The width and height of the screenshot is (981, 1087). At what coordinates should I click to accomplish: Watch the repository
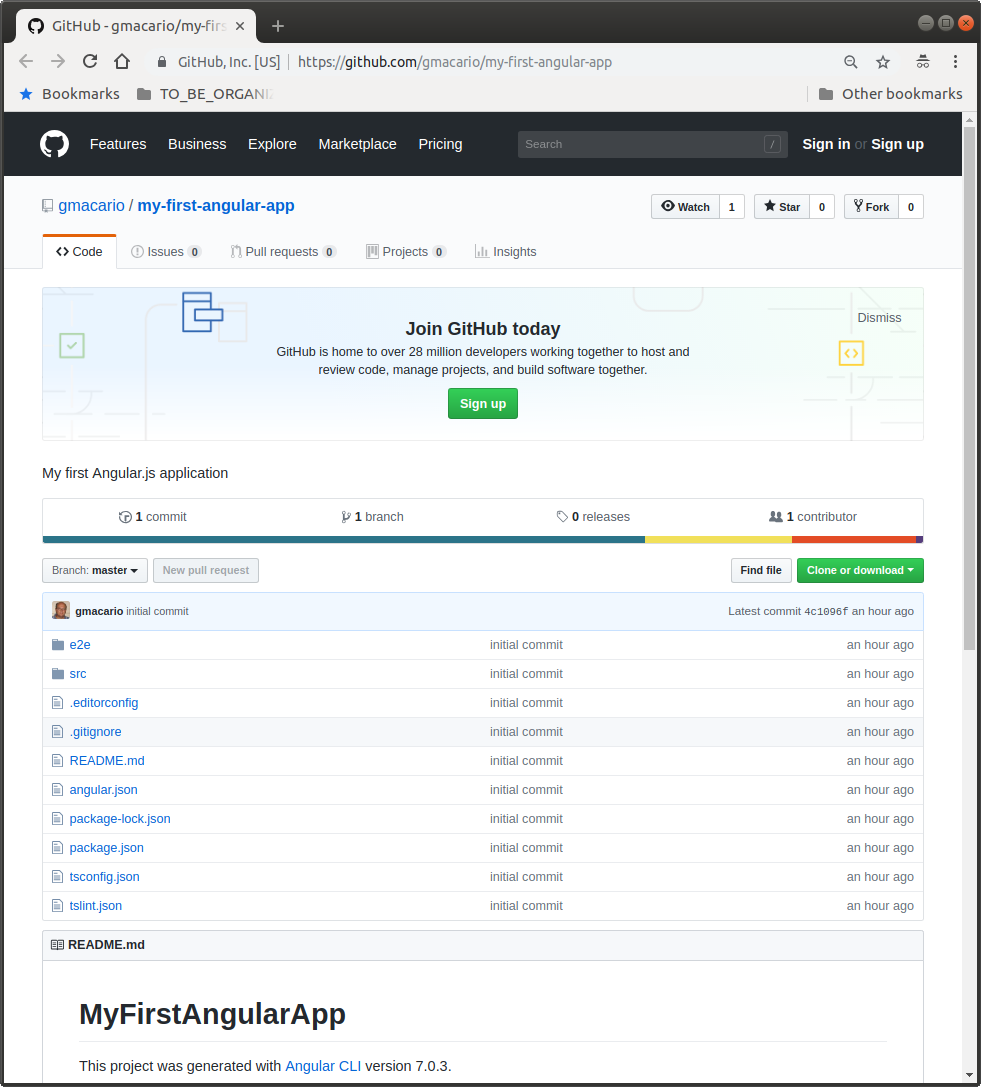pos(686,207)
